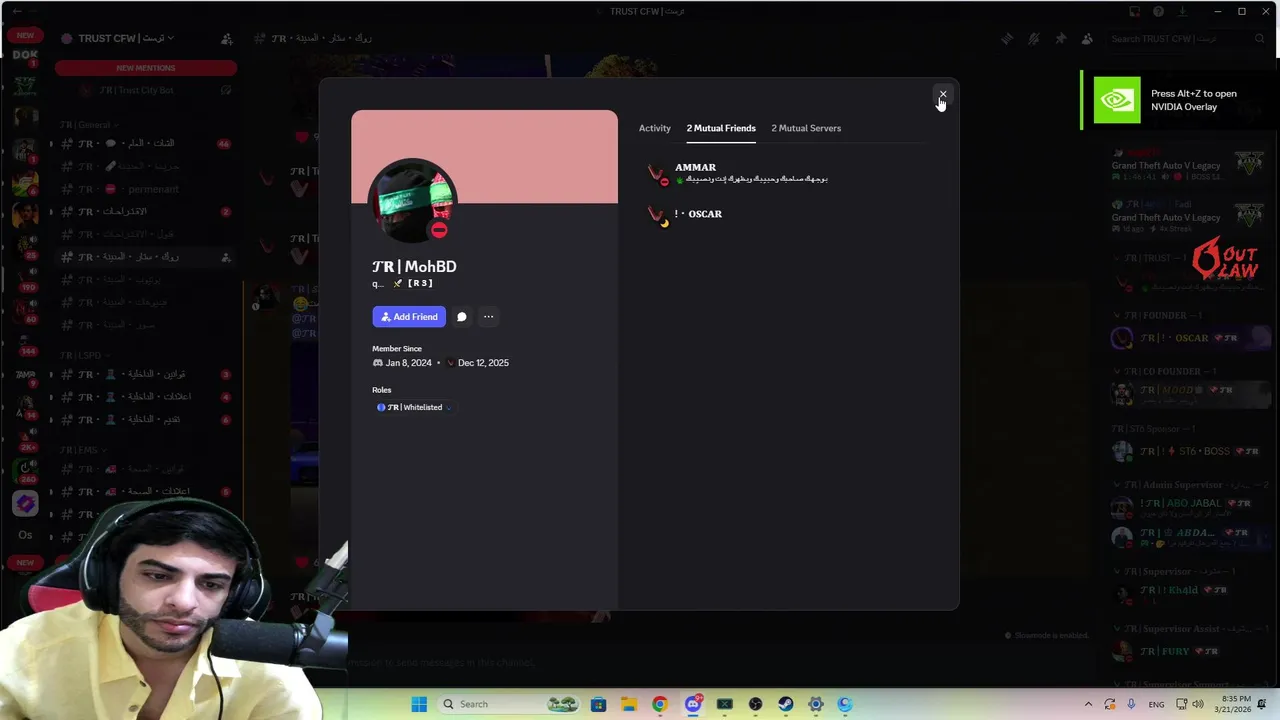Show hidden system tray icons chevron

point(1088,704)
